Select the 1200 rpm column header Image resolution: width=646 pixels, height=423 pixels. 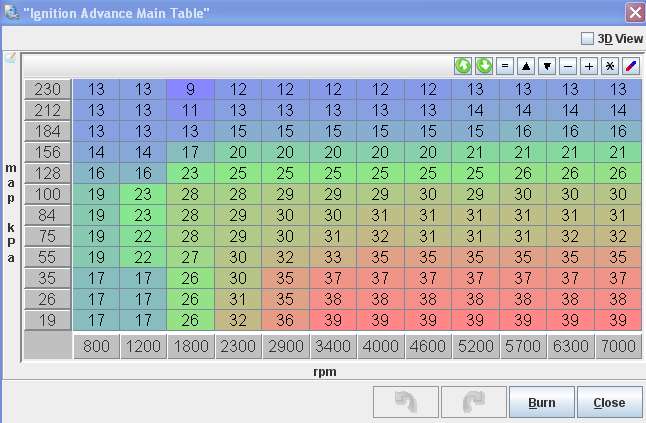(x=143, y=346)
